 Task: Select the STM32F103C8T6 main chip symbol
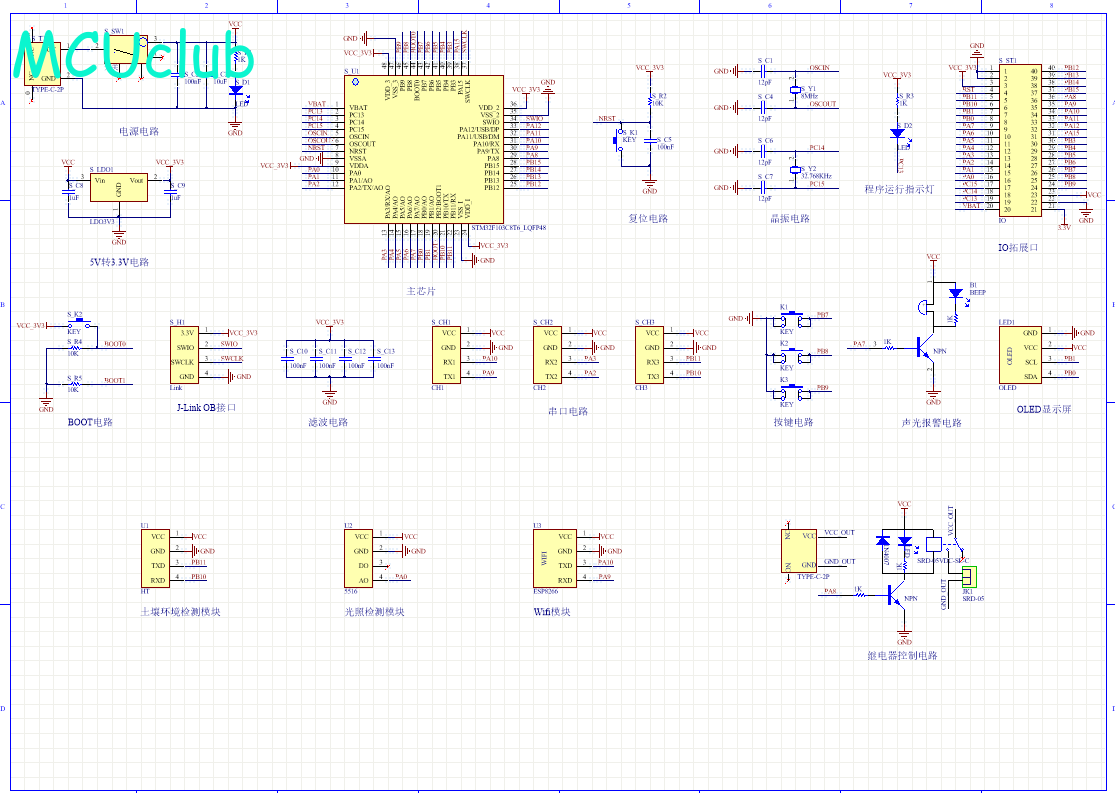click(x=424, y=149)
